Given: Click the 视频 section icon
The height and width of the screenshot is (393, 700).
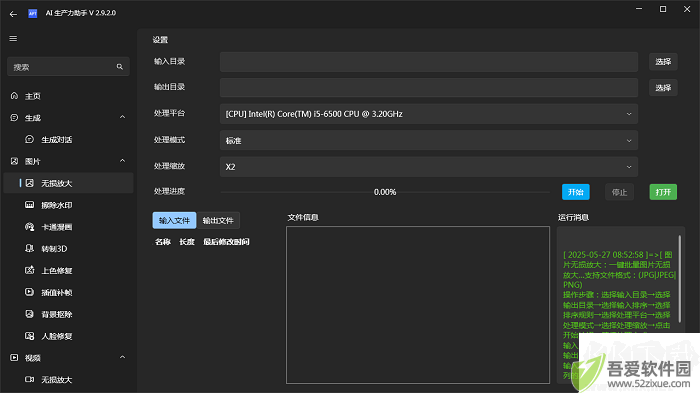Looking at the screenshot, I should (14, 358).
